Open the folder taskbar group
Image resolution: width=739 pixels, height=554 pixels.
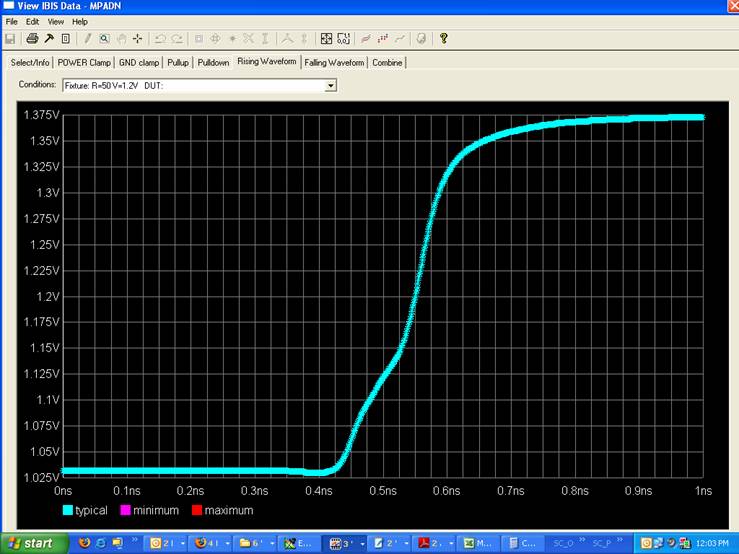(x=255, y=543)
